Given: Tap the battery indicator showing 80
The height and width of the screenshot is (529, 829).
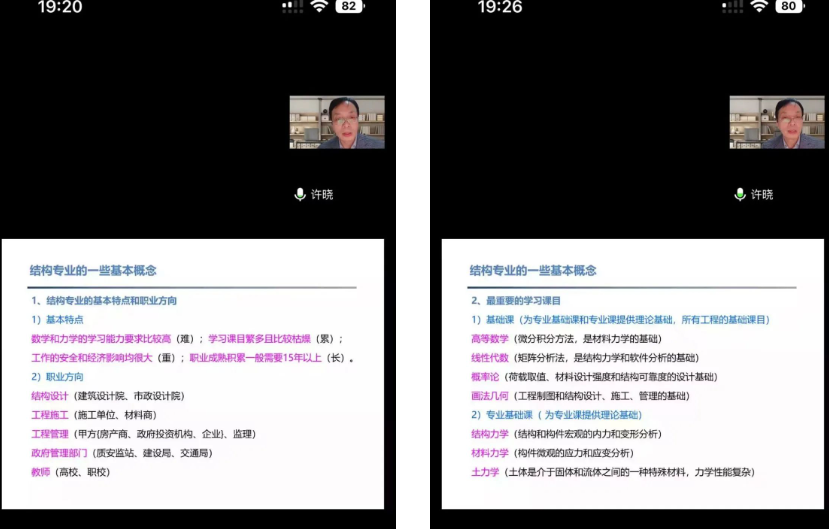Looking at the screenshot, I should [x=789, y=6].
